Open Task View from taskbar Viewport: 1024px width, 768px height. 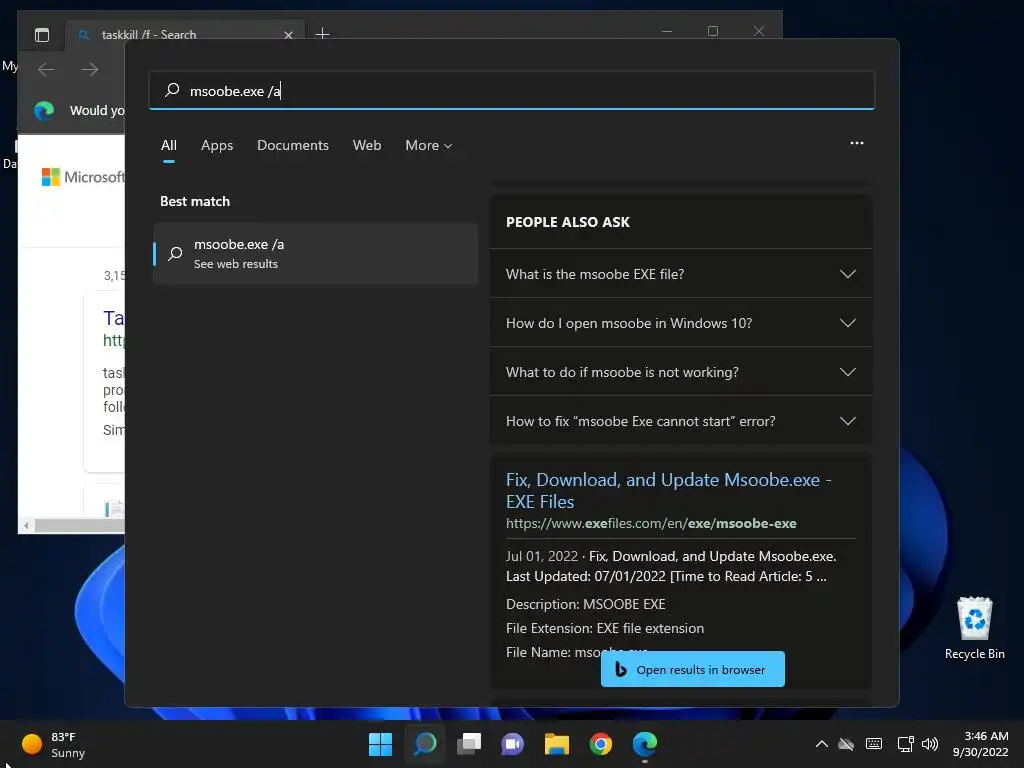coord(468,744)
